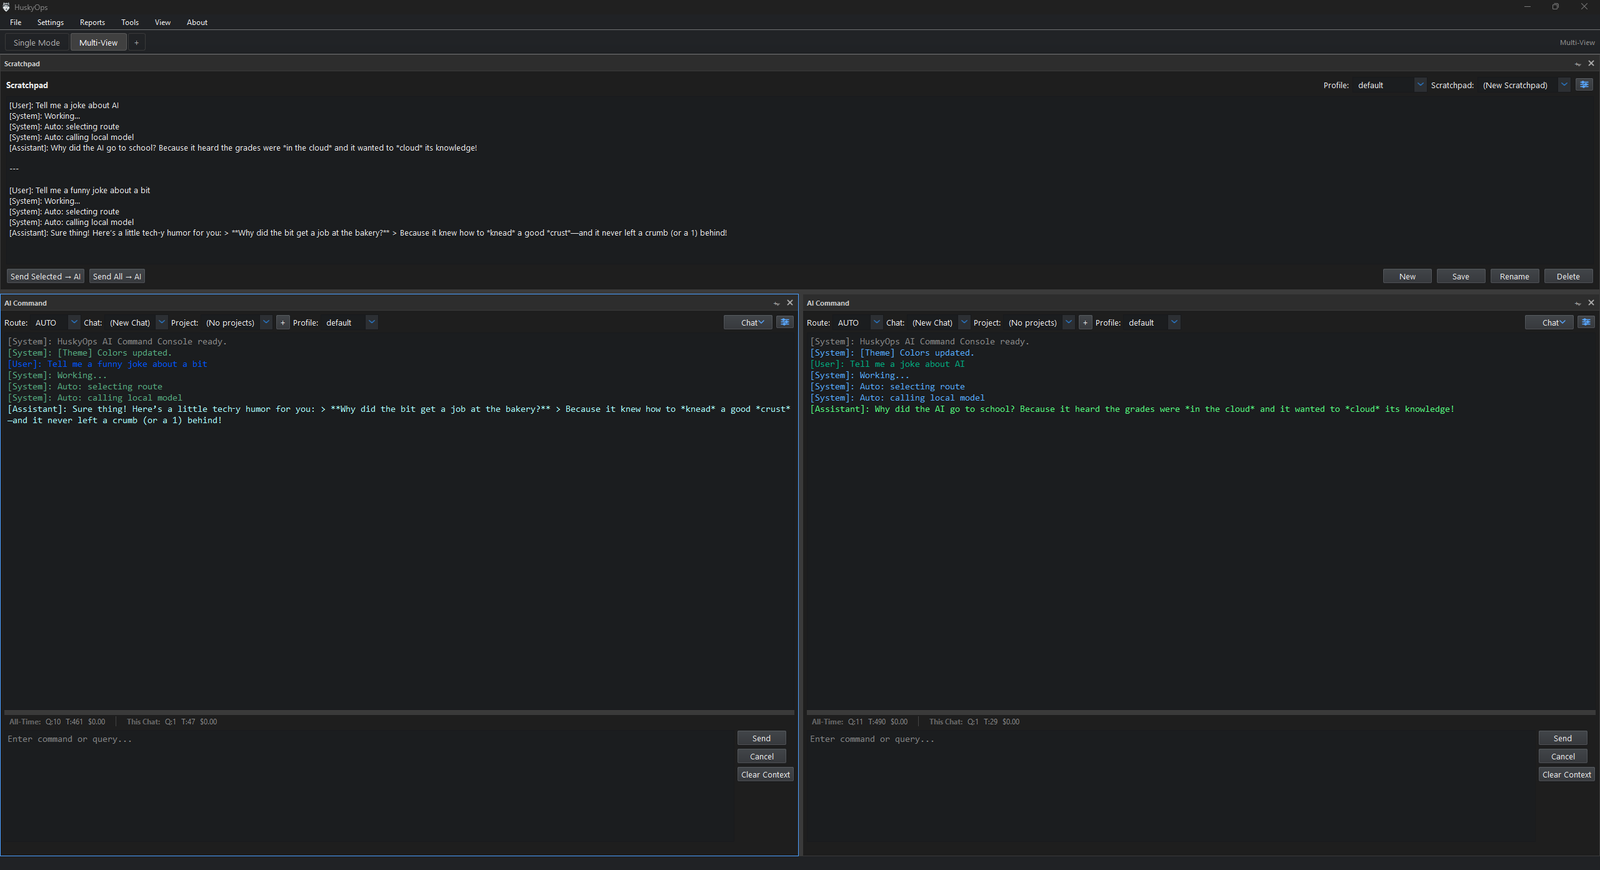This screenshot has width=1600, height=870.
Task: Click Cancel in left AI Command panel
Action: pos(762,756)
